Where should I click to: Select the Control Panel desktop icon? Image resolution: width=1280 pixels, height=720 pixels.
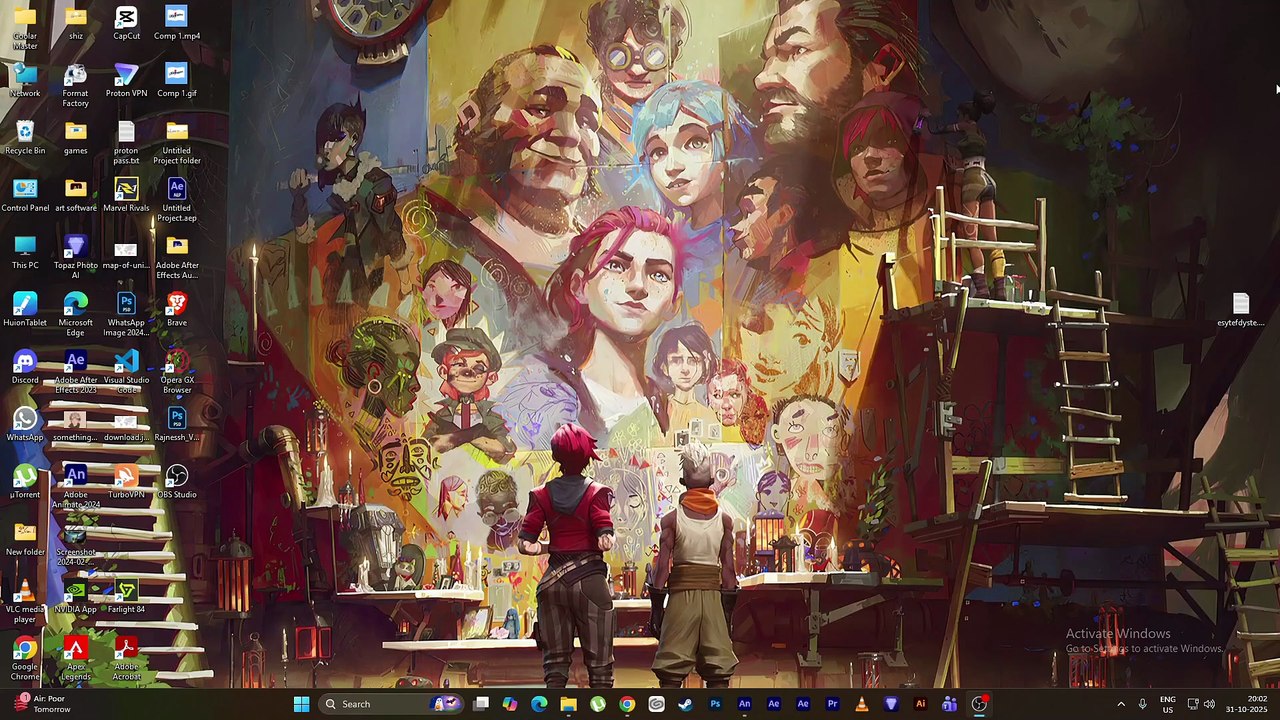25,195
